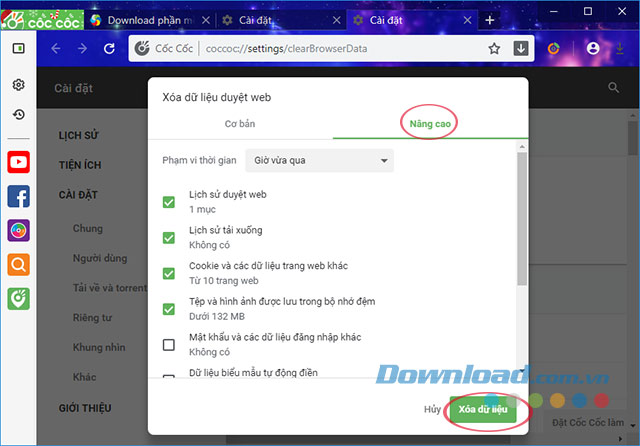Open history clock icon in sidebar
The image size is (640, 446).
coord(18,115)
